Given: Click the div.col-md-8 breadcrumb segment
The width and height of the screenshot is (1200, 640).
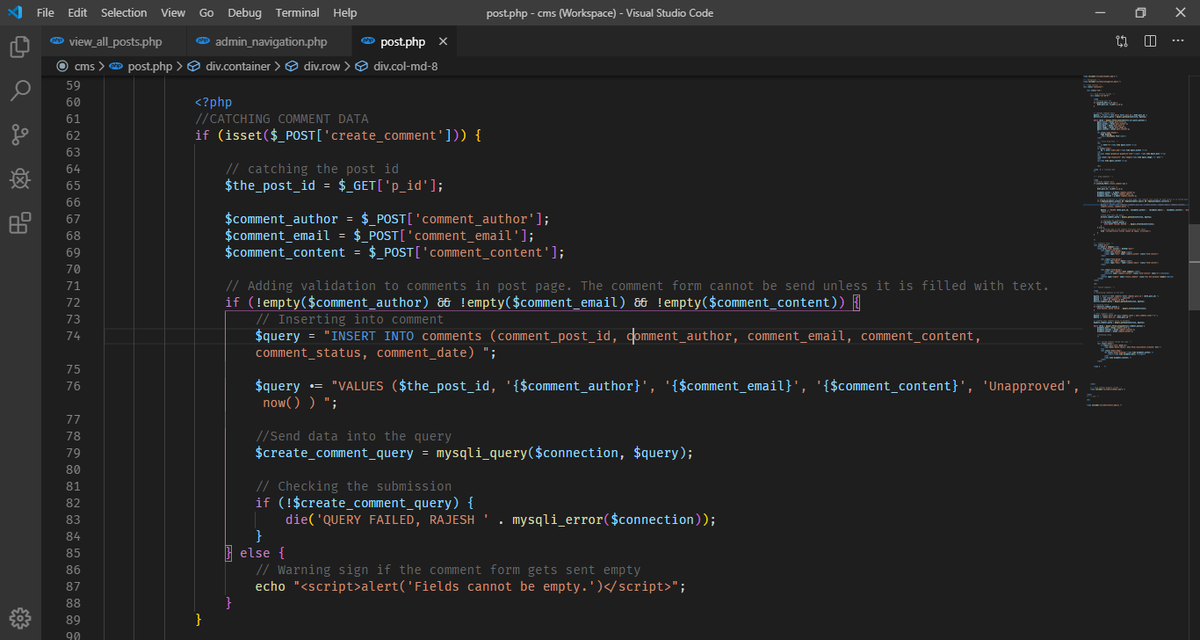Looking at the screenshot, I should pos(405,66).
